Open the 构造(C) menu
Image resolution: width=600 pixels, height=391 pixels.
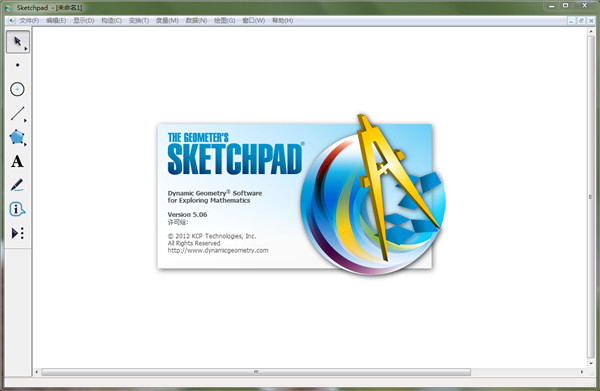point(111,21)
